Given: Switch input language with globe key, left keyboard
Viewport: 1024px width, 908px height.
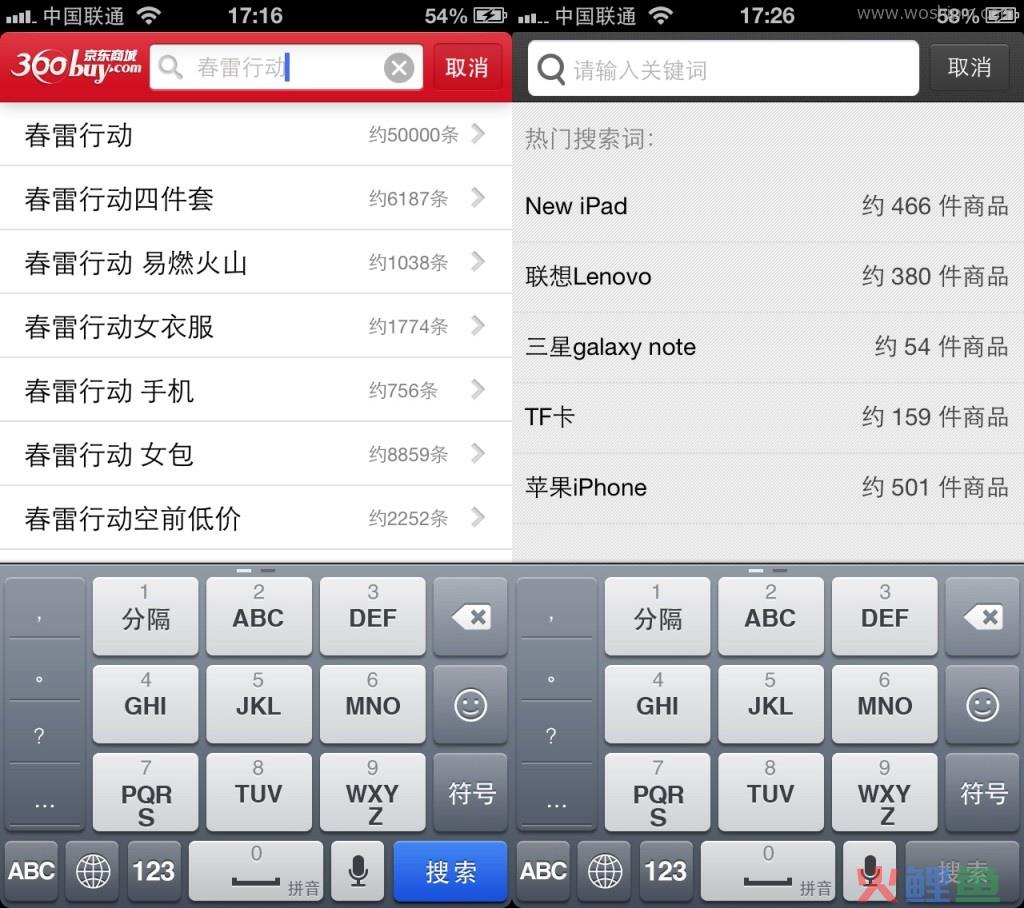Looking at the screenshot, I should pos(93,871).
